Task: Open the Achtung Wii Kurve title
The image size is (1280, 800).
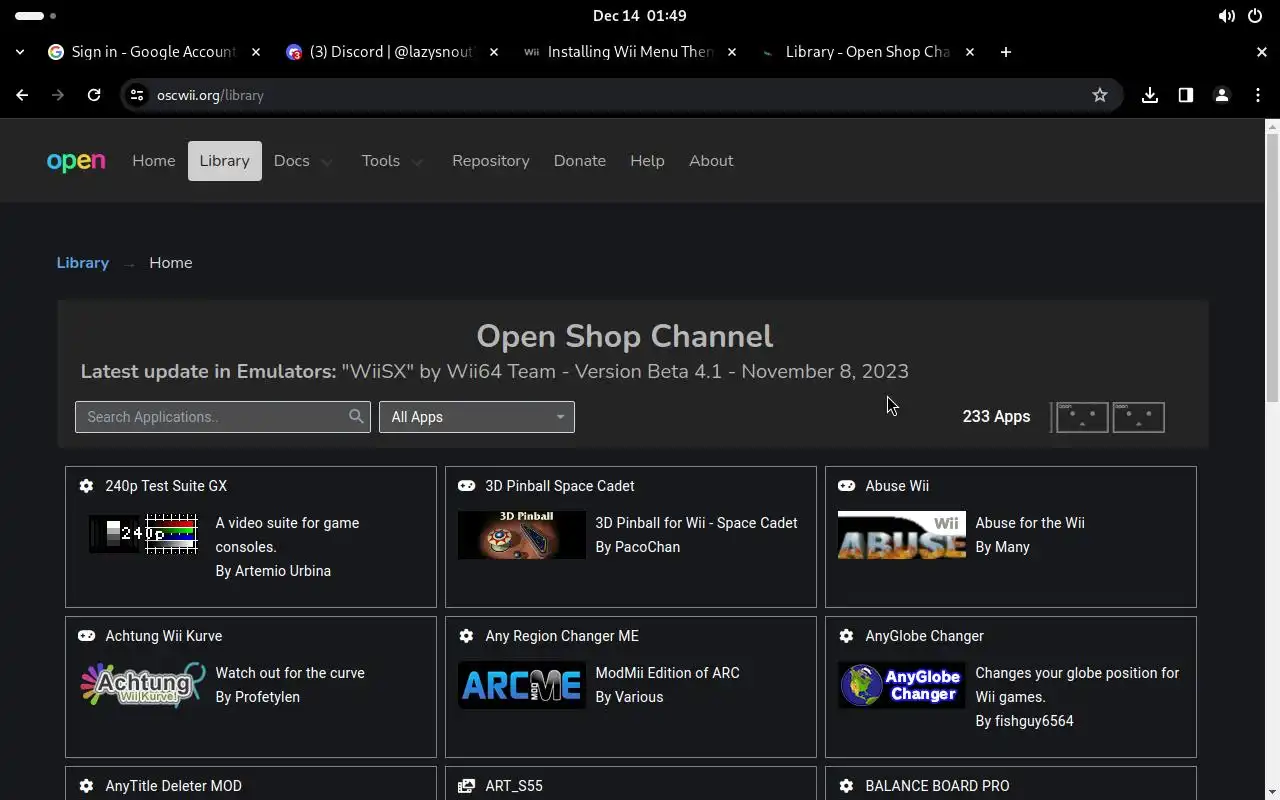Action: (x=164, y=636)
